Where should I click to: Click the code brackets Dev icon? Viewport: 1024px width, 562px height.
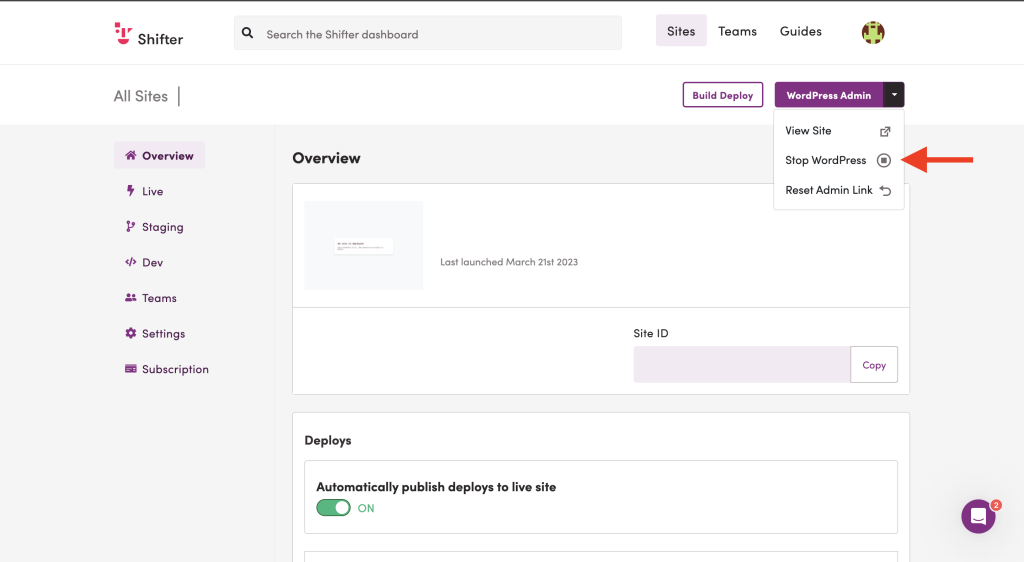[x=131, y=262]
